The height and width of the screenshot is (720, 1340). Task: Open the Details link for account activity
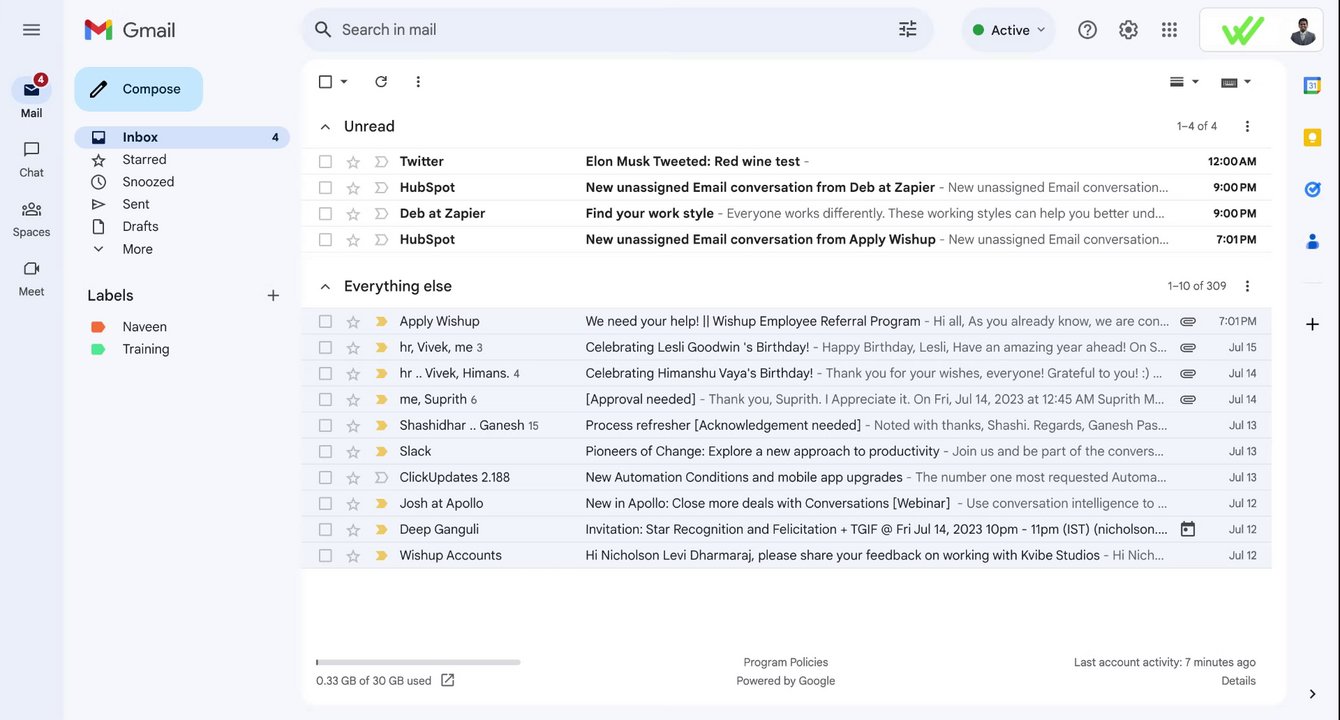pyautogui.click(x=1238, y=681)
